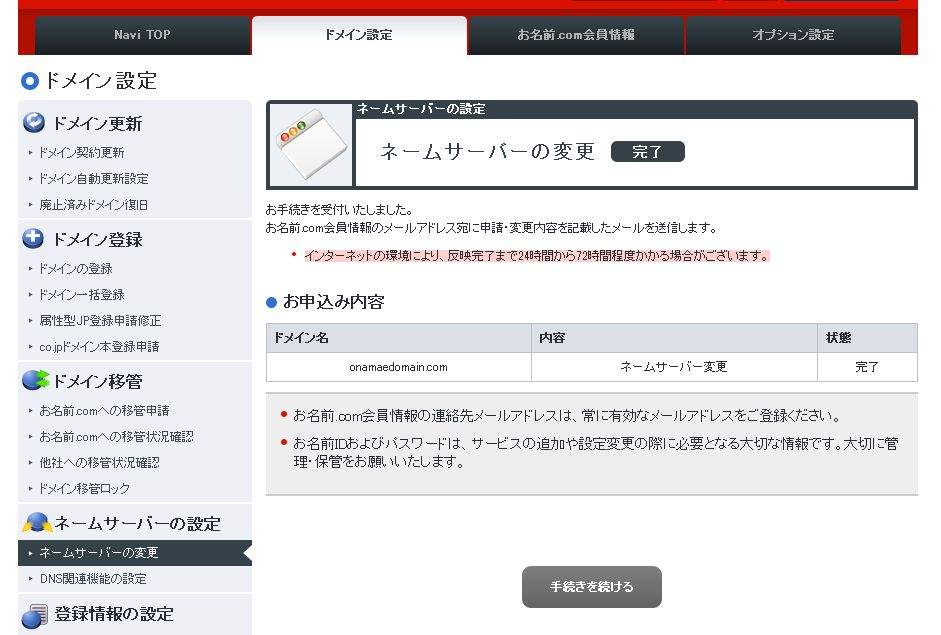Open co.jpドメイン本登録申請 link
This screenshot has height=635, width=941.
100,347
